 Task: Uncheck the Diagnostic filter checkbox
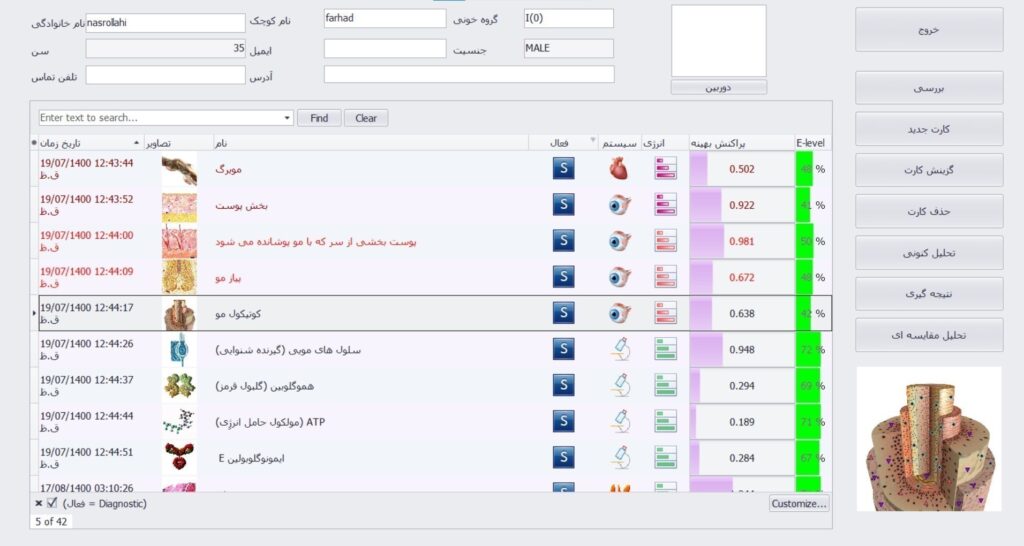coord(52,504)
